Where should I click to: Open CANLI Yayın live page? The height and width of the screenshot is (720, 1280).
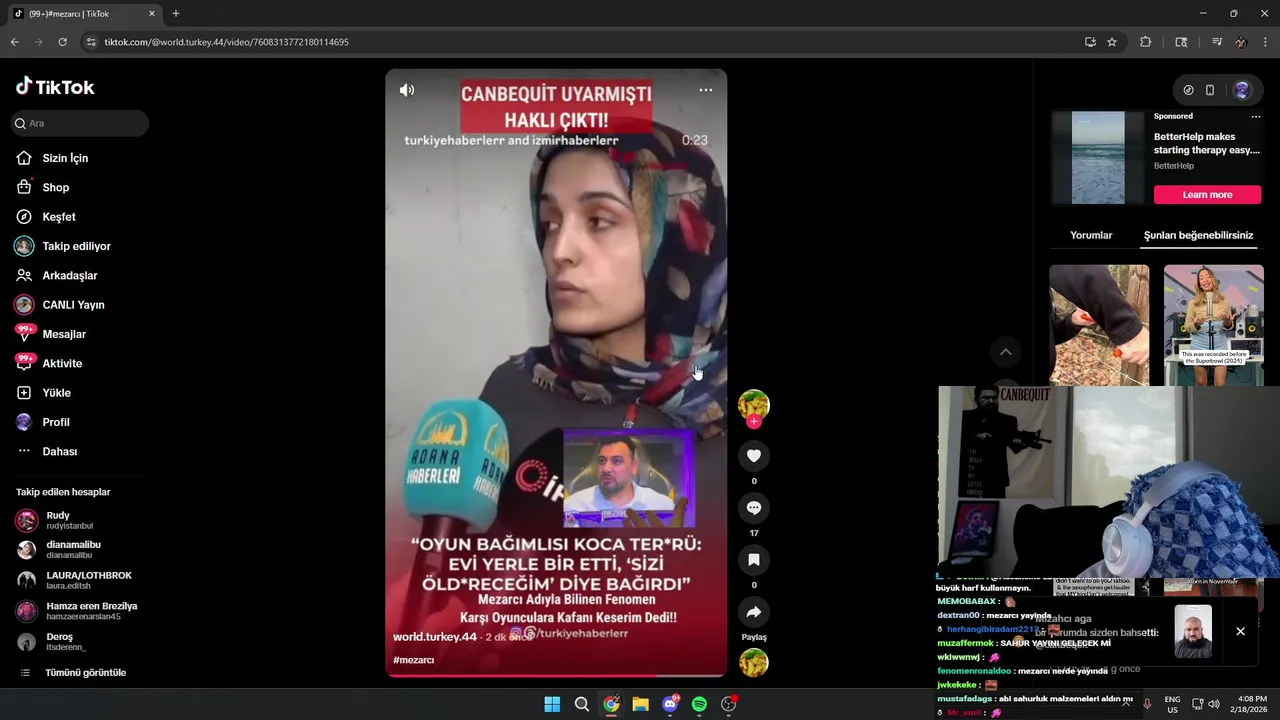tap(73, 305)
